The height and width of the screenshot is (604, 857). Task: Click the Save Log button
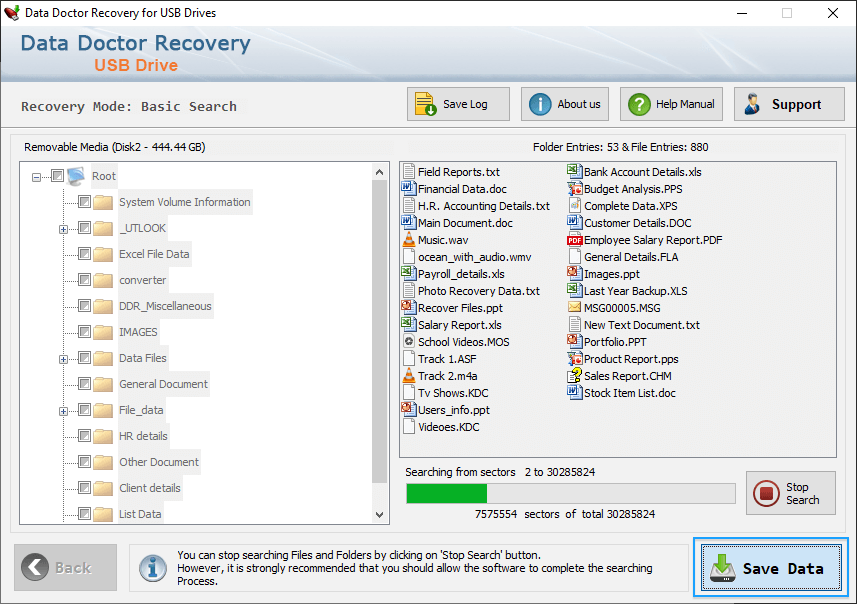tap(458, 104)
